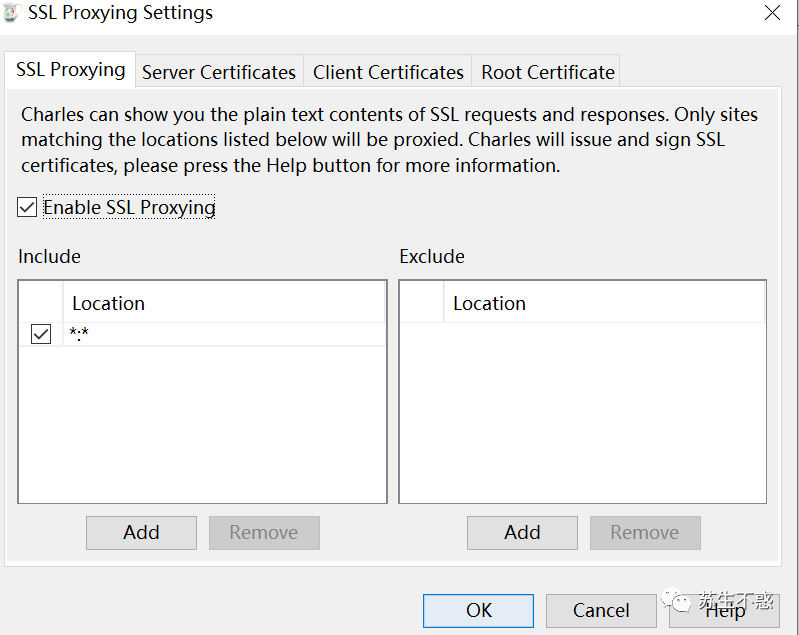Screen dimensions: 799x635
Task: Click Add under the Include list
Action: point(141,533)
